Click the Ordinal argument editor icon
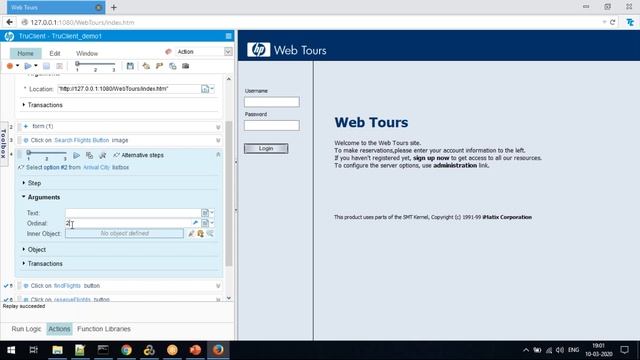The height and width of the screenshot is (360, 640). coord(205,223)
